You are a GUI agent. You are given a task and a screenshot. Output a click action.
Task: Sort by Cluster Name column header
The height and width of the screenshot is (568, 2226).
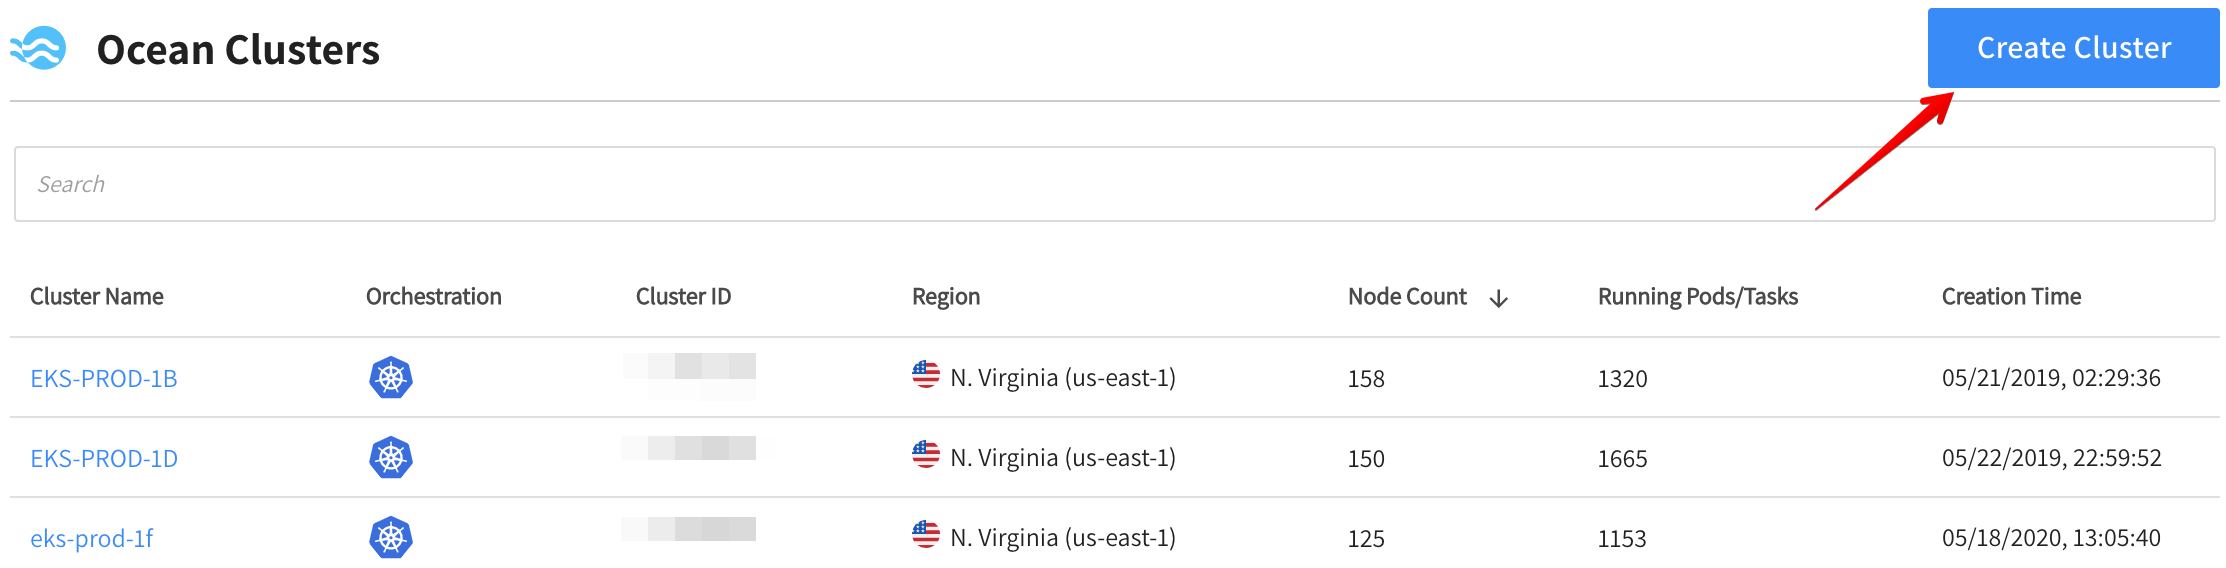coord(97,297)
